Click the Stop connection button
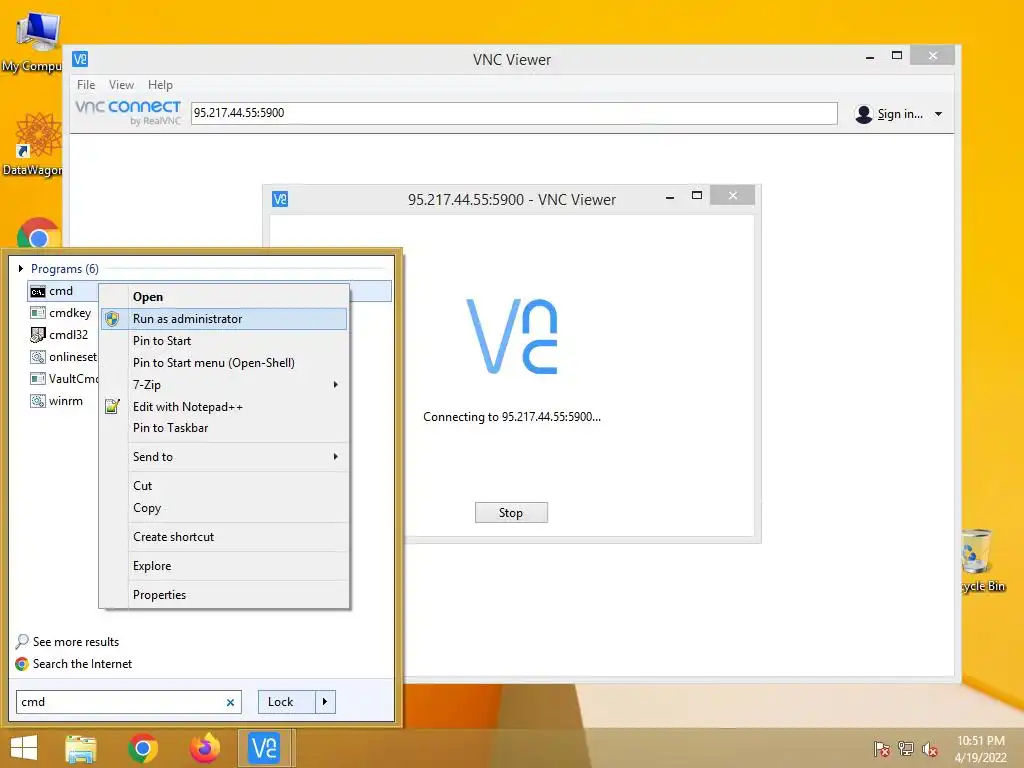The height and width of the screenshot is (768, 1024). click(x=511, y=513)
